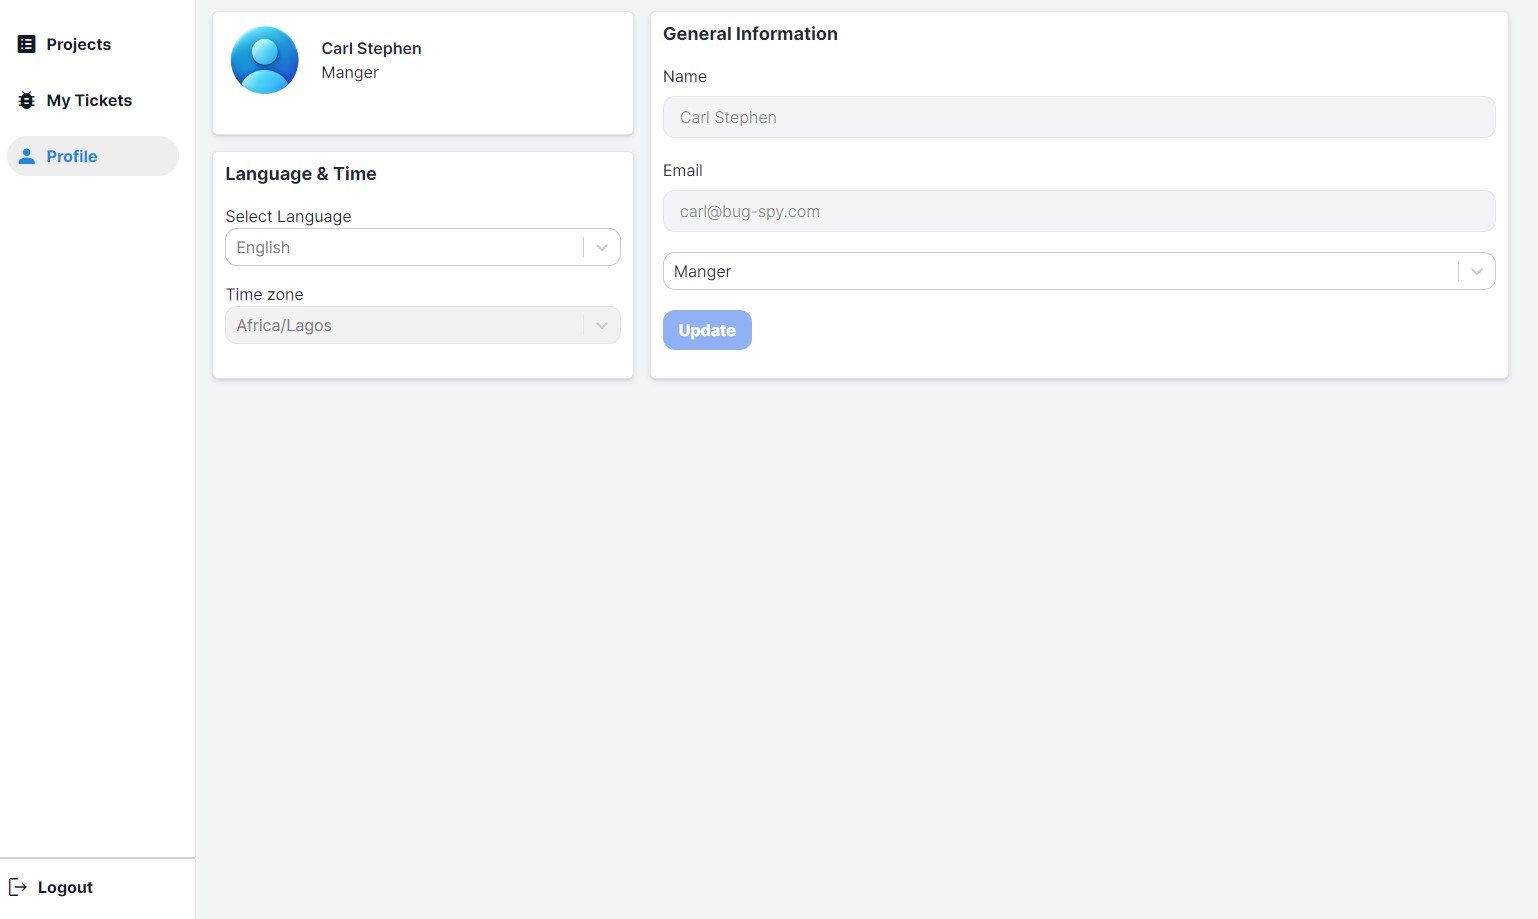Select the Profile menu item
The width and height of the screenshot is (1538, 919).
tap(93, 156)
